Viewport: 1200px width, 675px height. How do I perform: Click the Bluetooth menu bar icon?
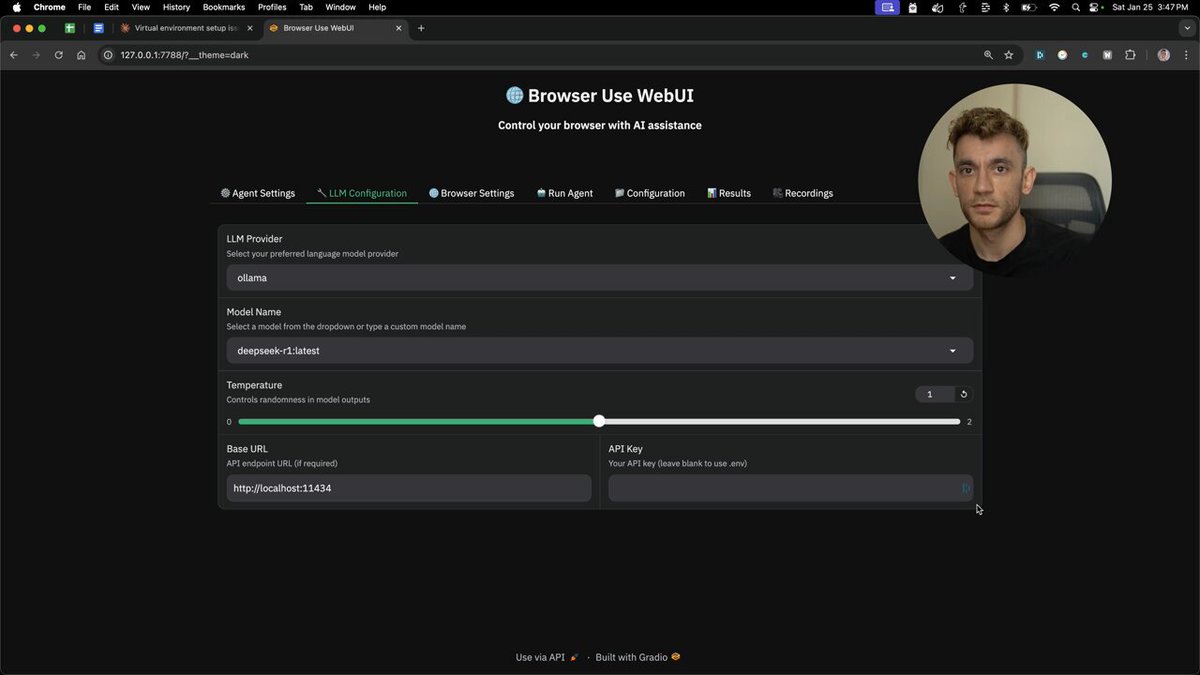pos(1007,7)
